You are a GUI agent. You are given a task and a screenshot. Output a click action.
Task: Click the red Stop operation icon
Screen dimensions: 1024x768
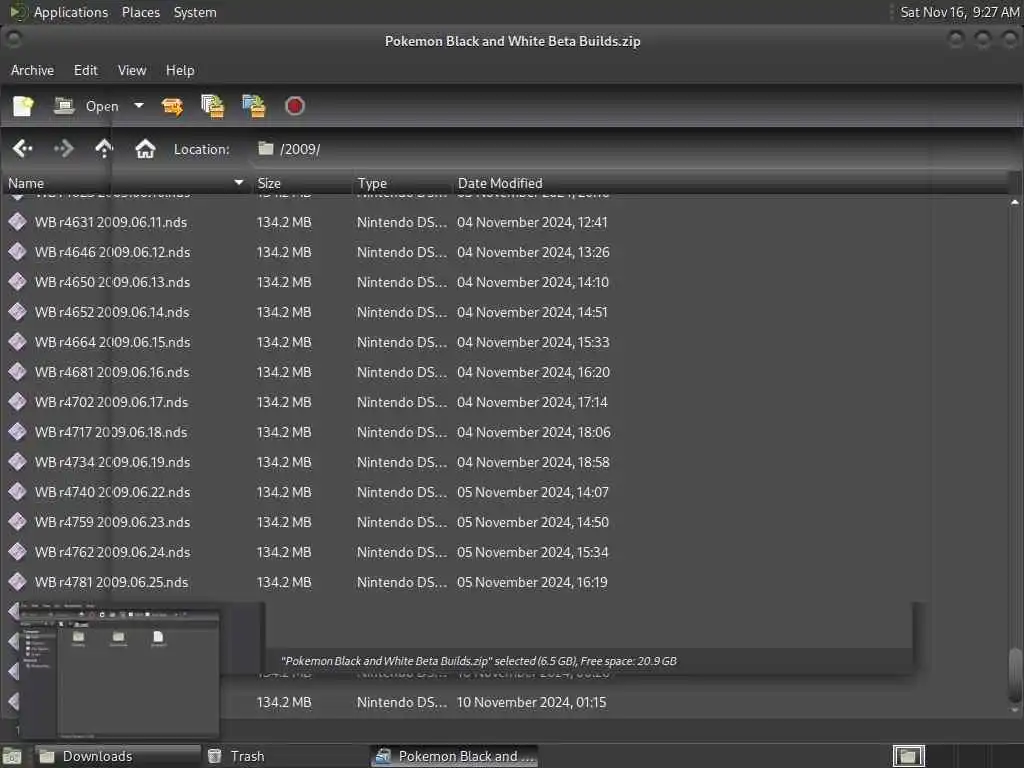295,106
